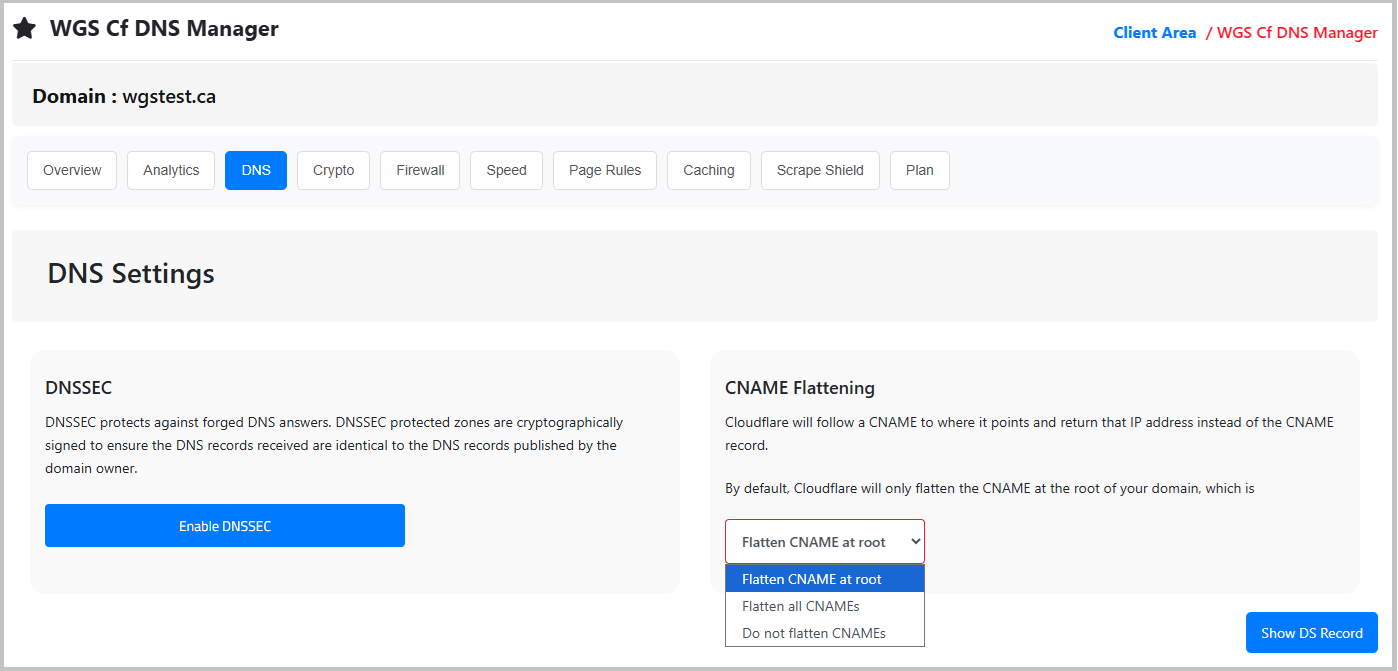The image size is (1398, 671).
Task: Open the Firewall tab
Action: pyautogui.click(x=420, y=170)
